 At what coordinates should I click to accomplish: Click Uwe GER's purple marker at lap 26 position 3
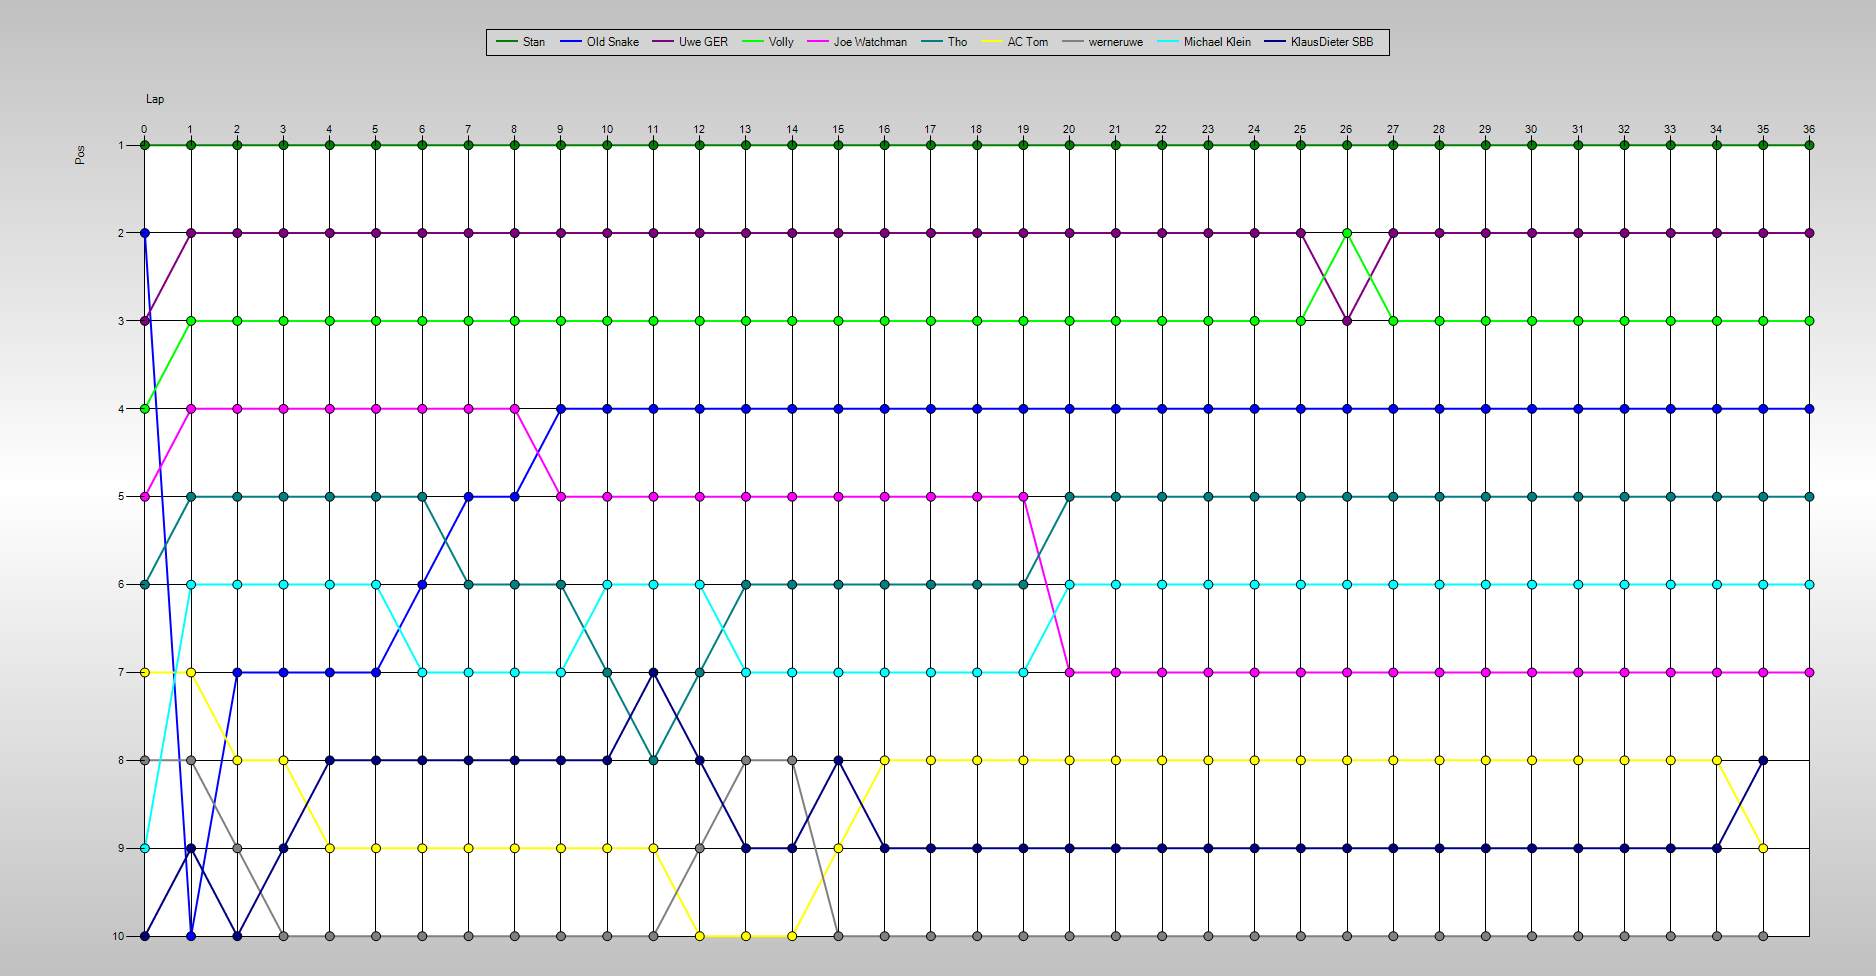(1347, 321)
